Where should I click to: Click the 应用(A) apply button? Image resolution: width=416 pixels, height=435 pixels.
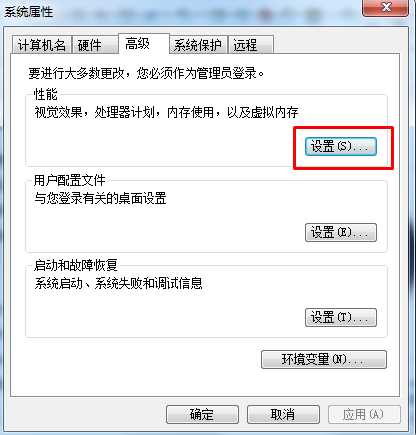(x=364, y=414)
